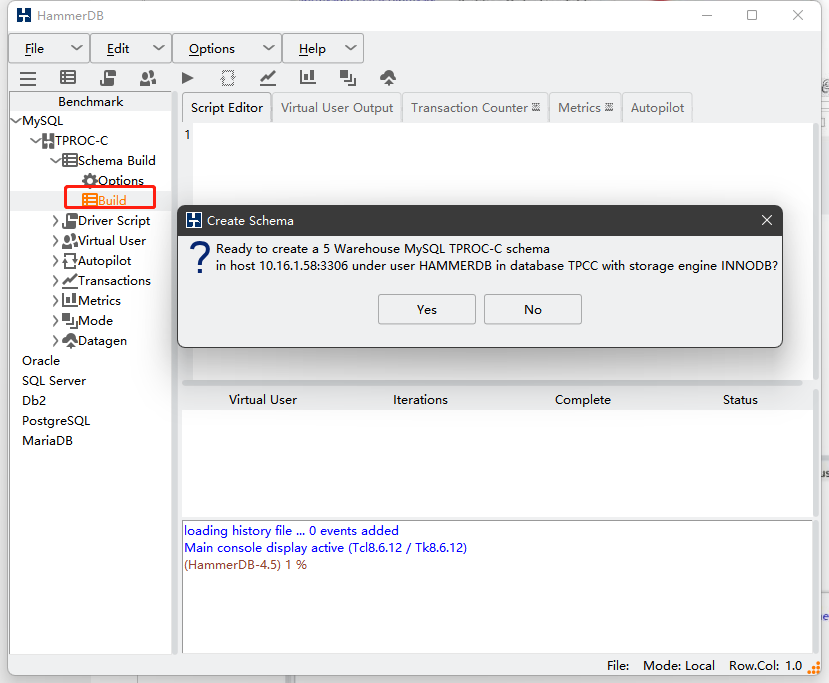Click the orange status indicator in the status bar
Image resolution: width=829 pixels, height=683 pixels.
814,668
